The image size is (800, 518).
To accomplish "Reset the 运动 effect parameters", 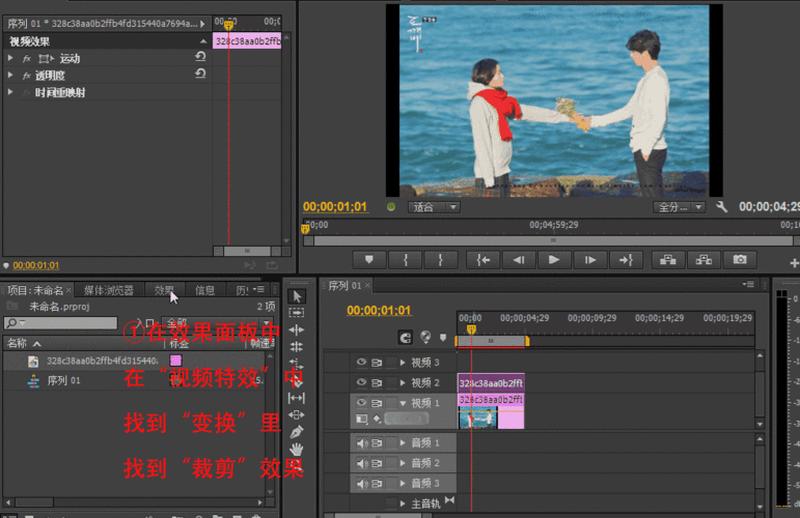I will click(201, 57).
